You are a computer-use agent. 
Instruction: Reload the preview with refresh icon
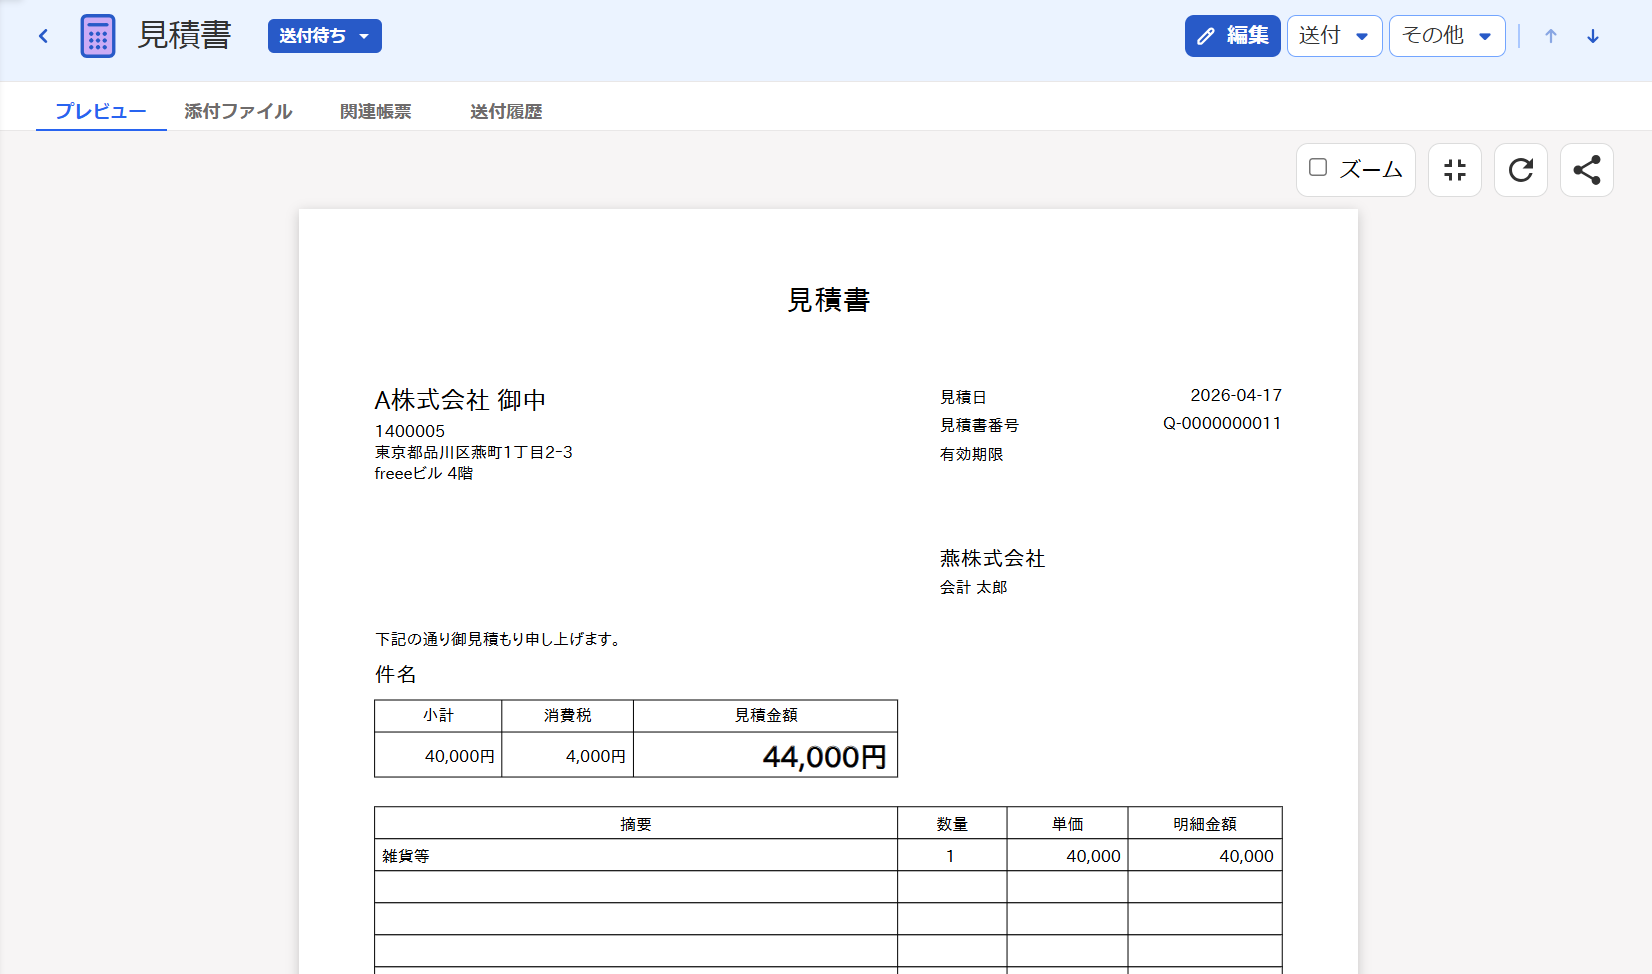click(x=1521, y=170)
